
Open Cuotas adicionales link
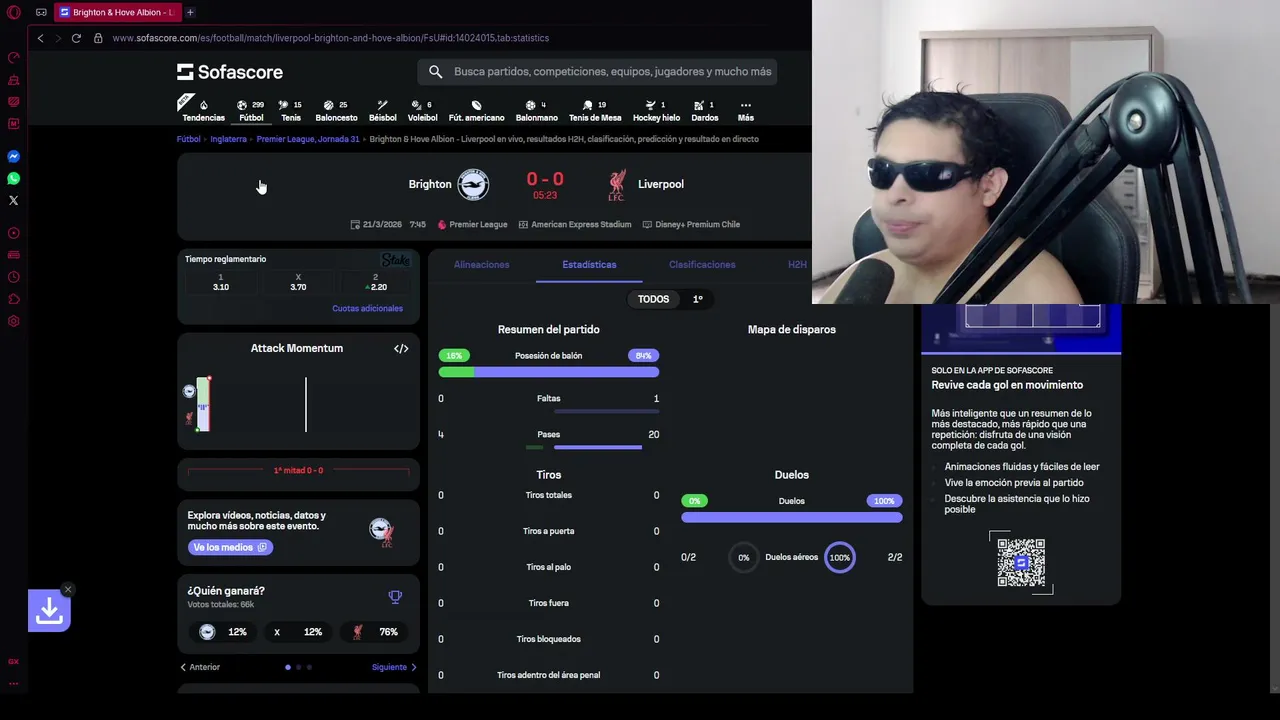(367, 308)
